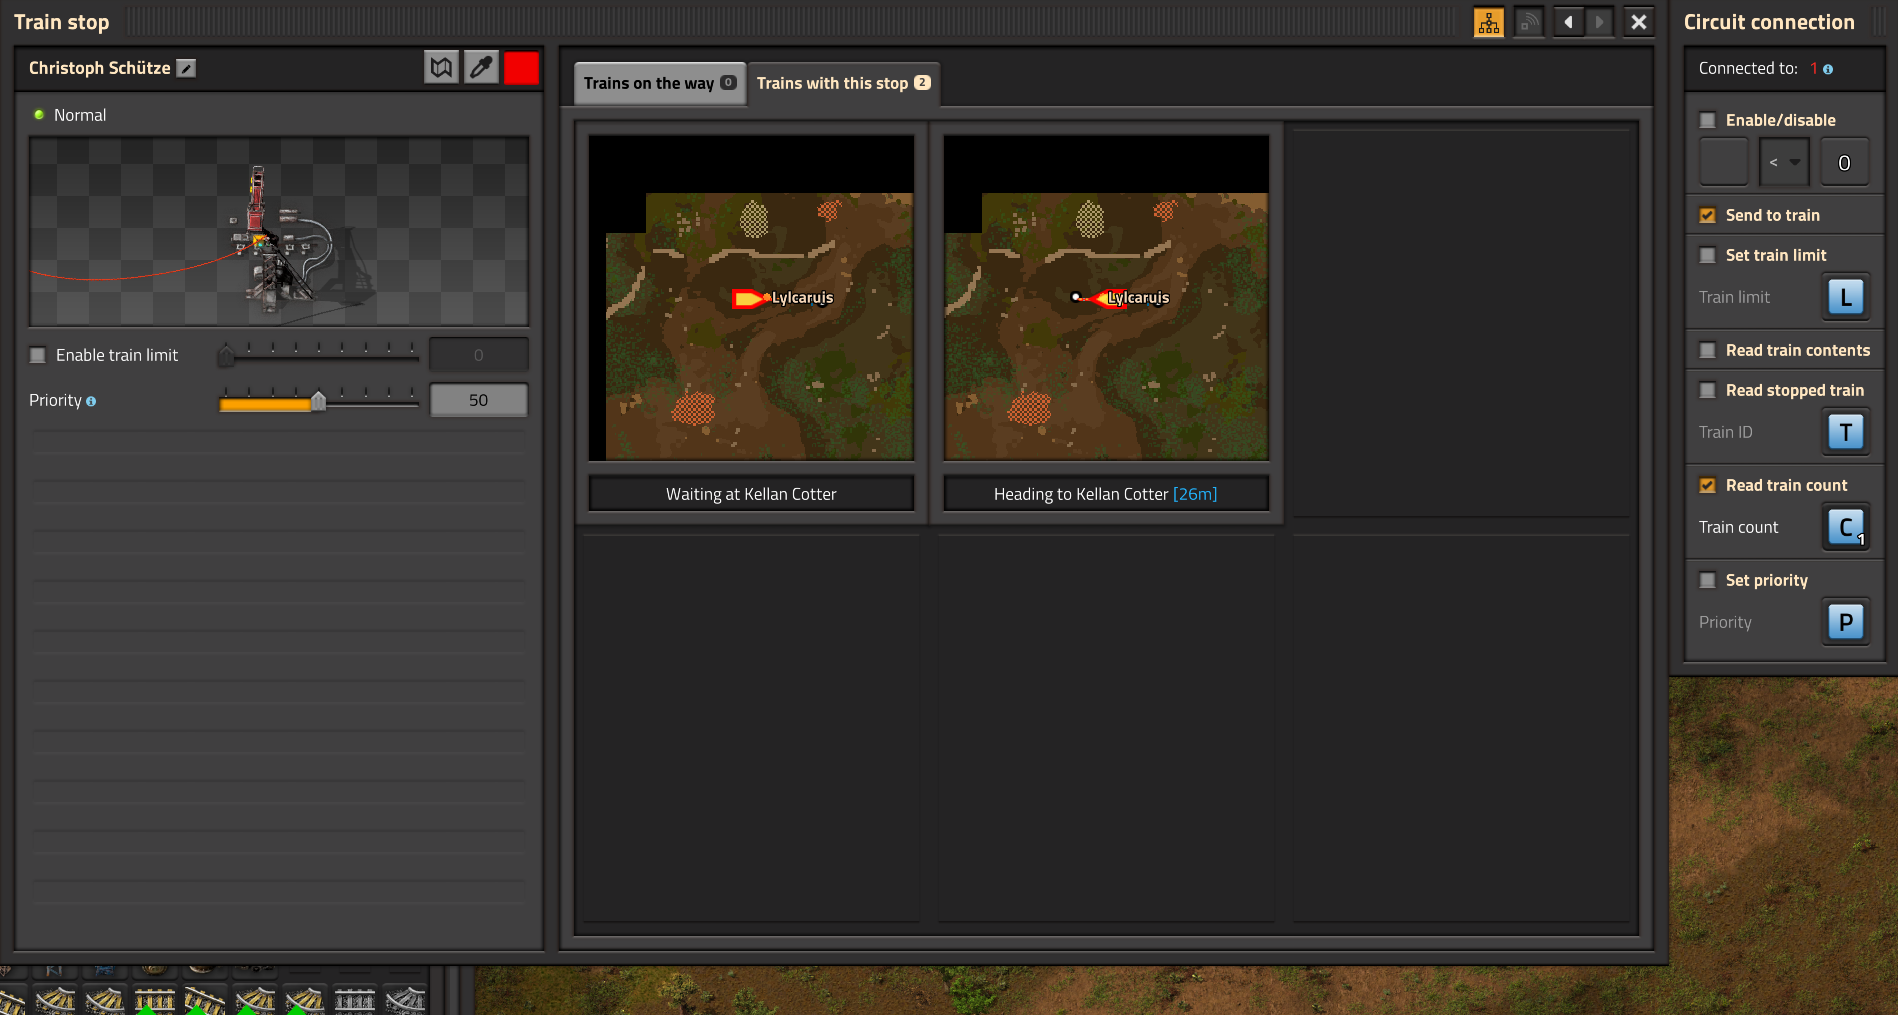Click the pencil icon to rename Christoph Schütze
This screenshot has height=1015, width=1898.
tap(186, 68)
